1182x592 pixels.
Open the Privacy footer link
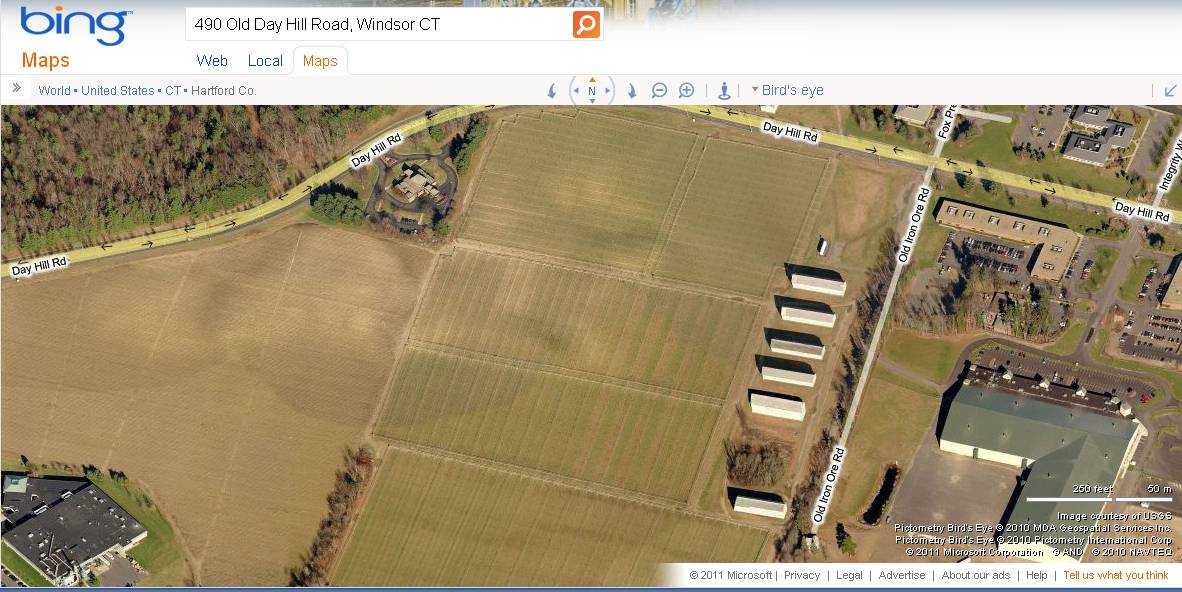802,575
